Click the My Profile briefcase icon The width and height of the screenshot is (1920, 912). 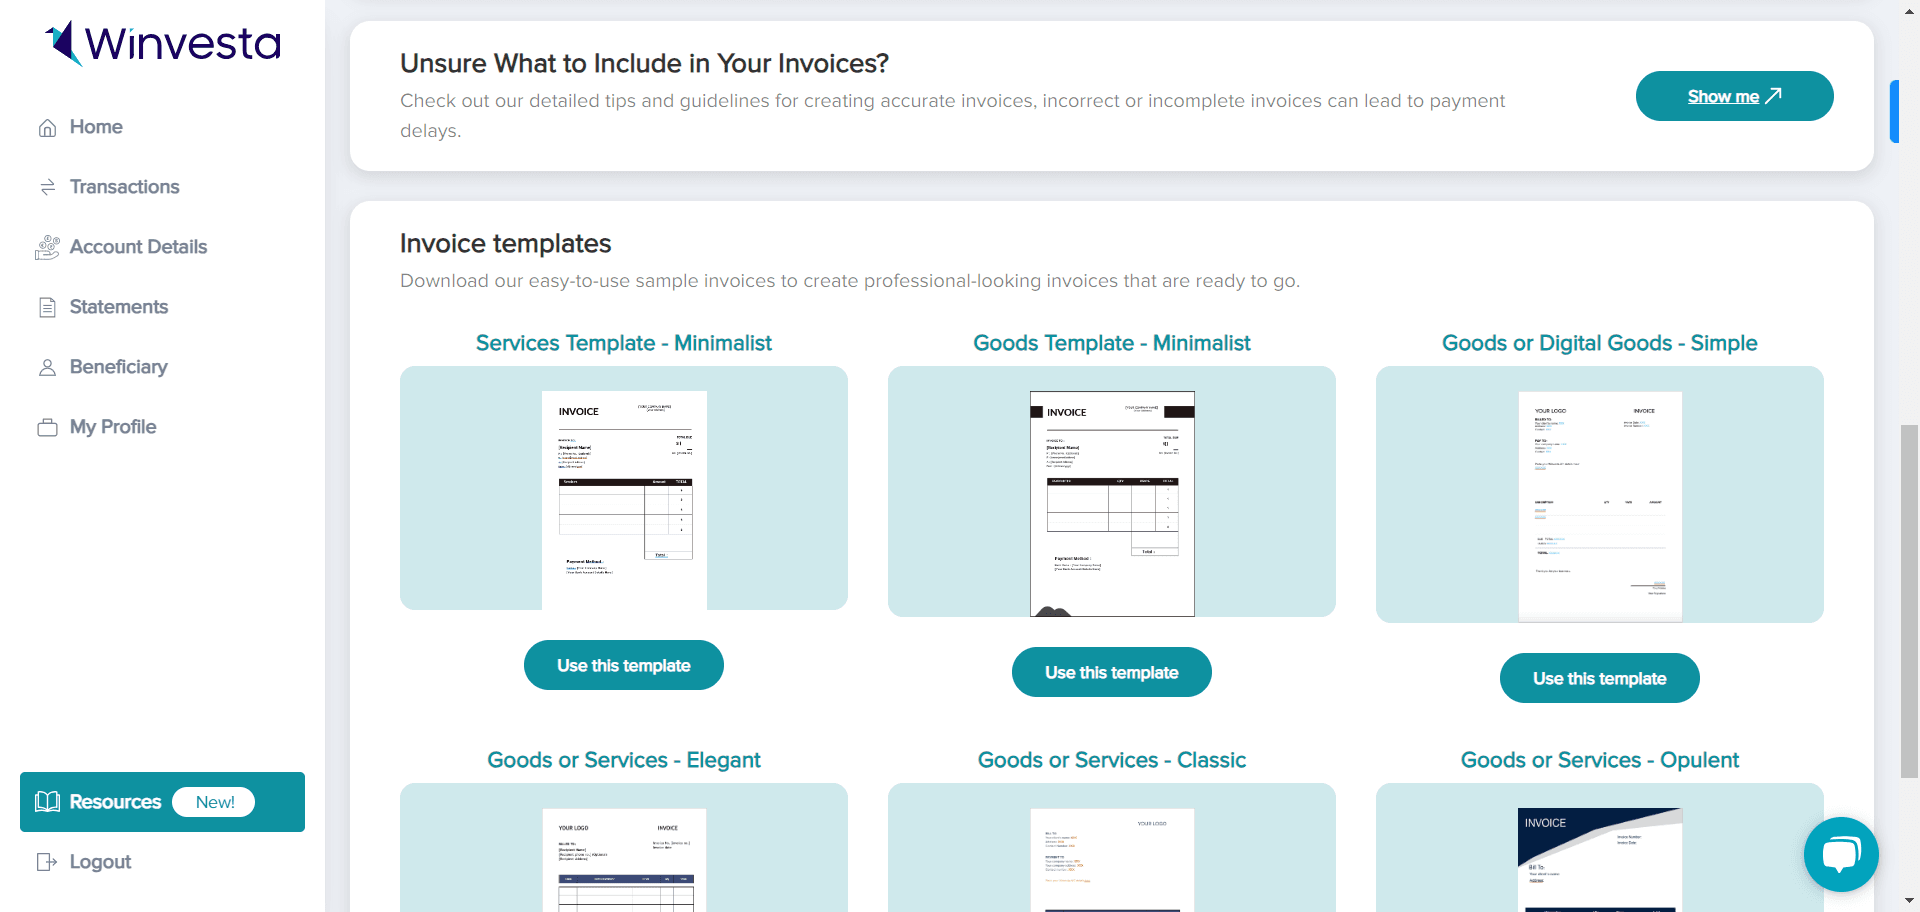pos(47,428)
